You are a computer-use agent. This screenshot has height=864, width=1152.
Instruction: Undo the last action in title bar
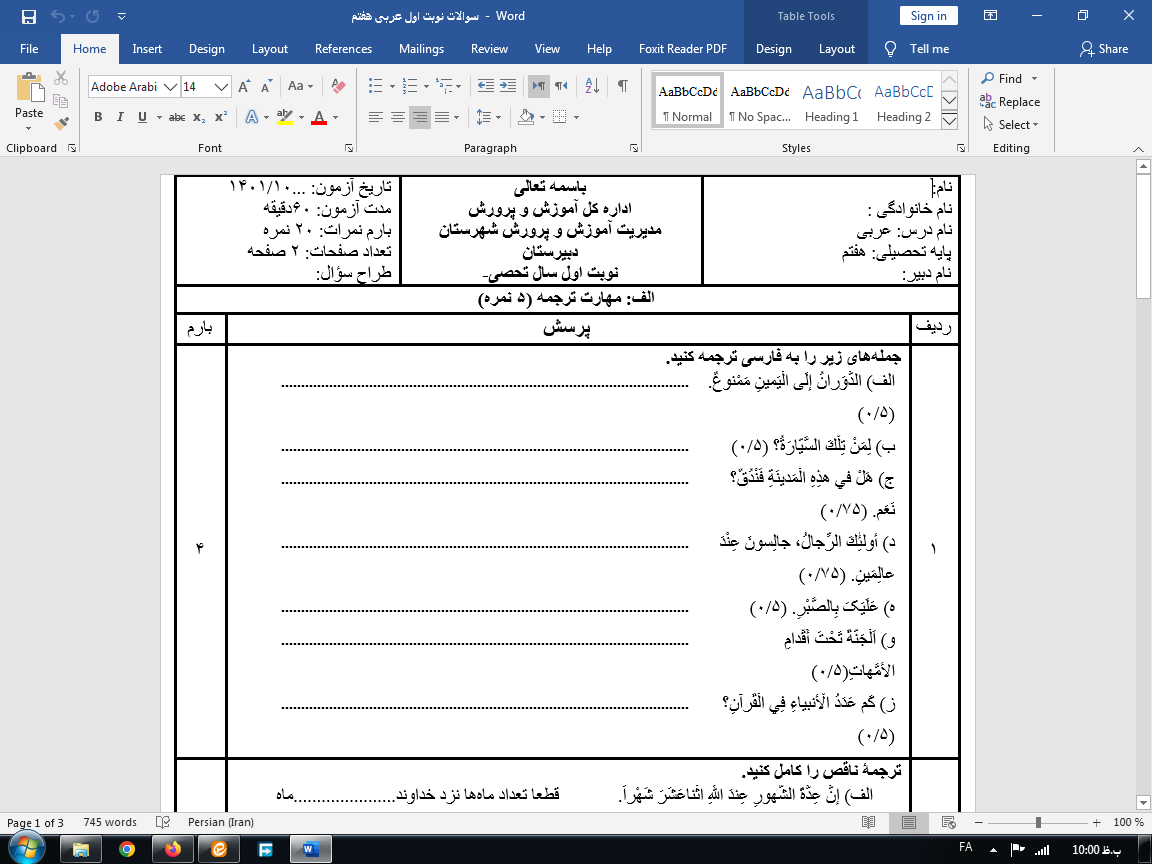pos(58,16)
